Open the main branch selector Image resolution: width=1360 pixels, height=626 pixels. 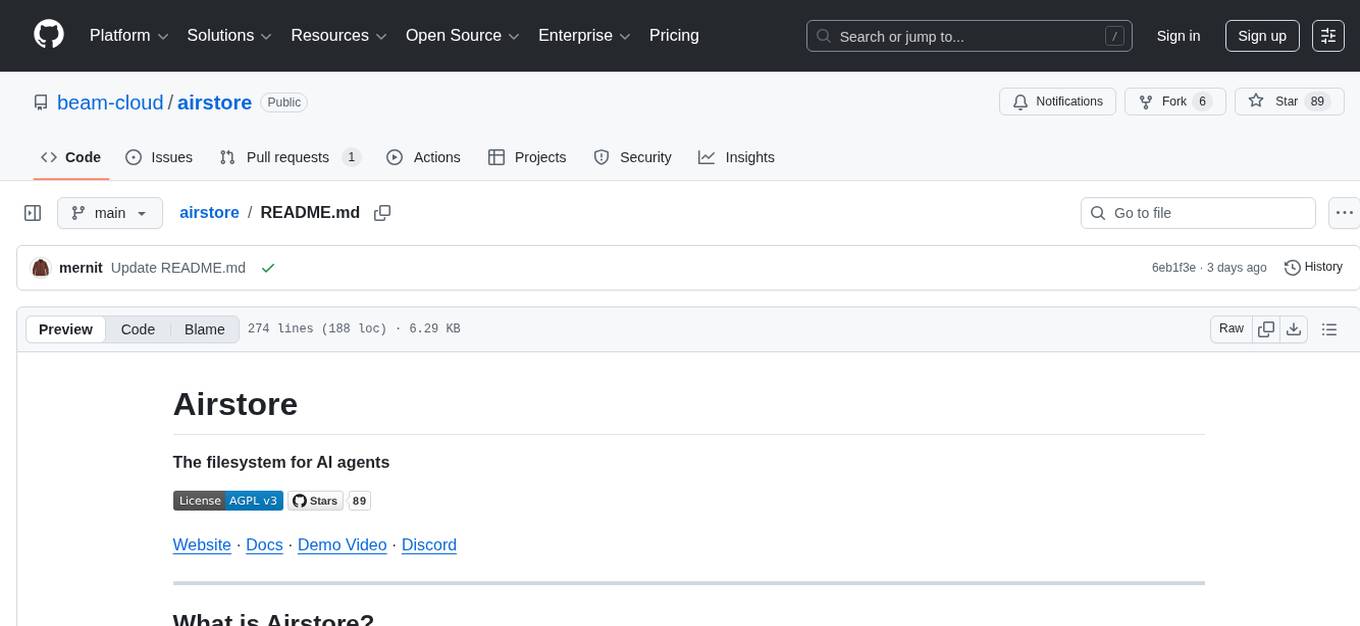pos(109,212)
